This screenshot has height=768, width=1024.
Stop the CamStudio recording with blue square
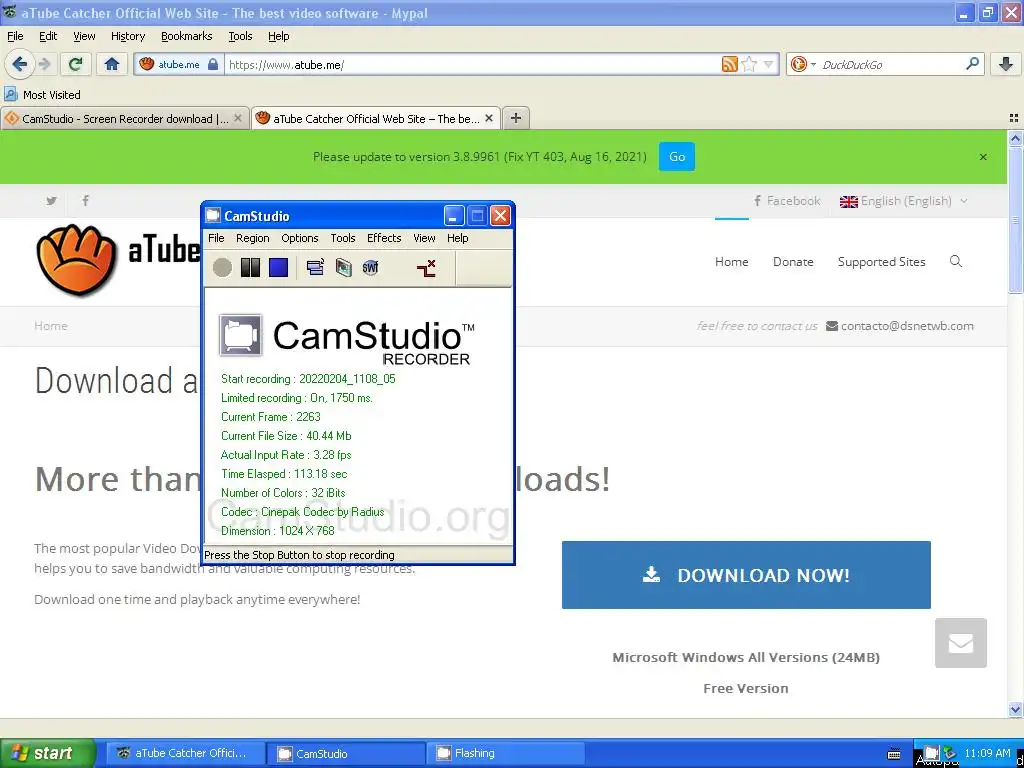pos(278,267)
